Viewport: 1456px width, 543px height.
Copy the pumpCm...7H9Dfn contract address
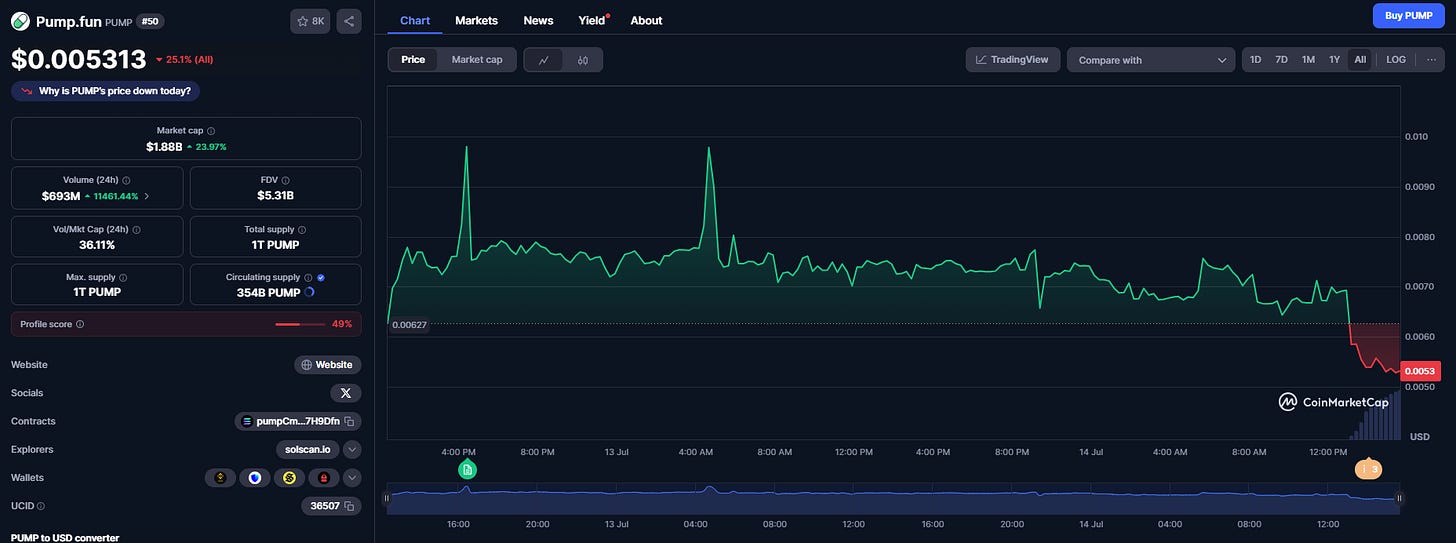pyautogui.click(x=349, y=422)
